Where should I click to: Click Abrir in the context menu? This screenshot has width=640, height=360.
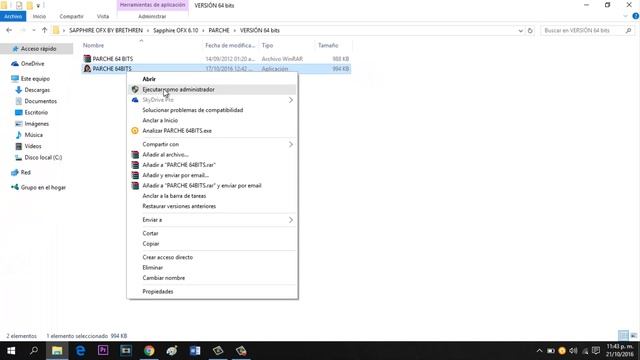click(x=212, y=79)
